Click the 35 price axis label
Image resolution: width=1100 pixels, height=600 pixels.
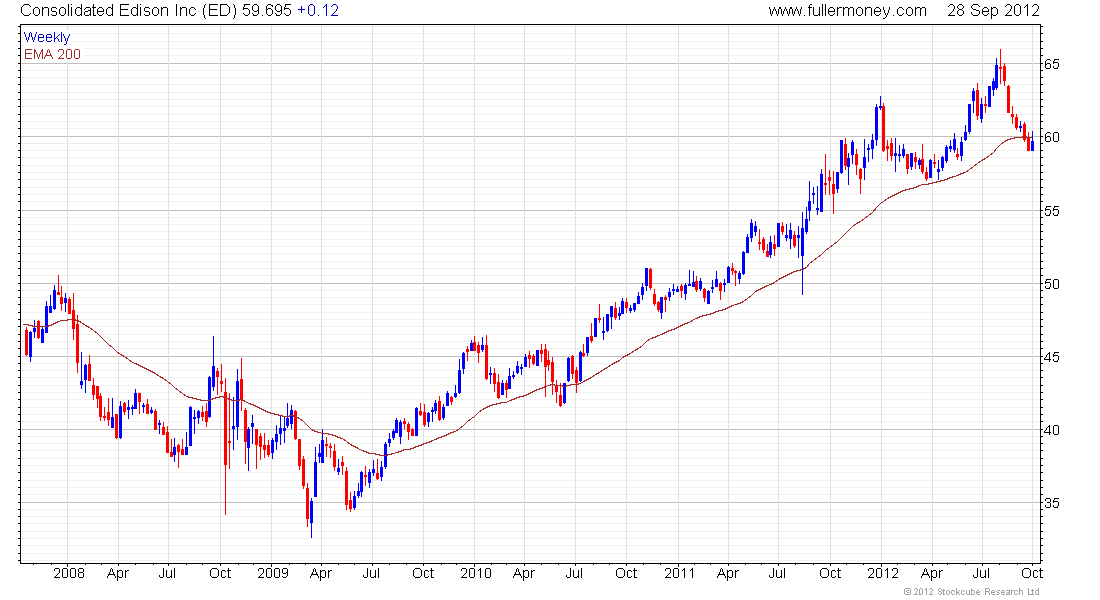point(1052,503)
